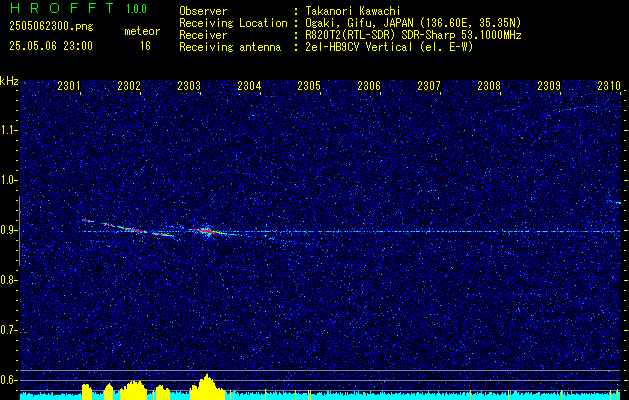Click the 1.1 kHz axis label

(8, 130)
